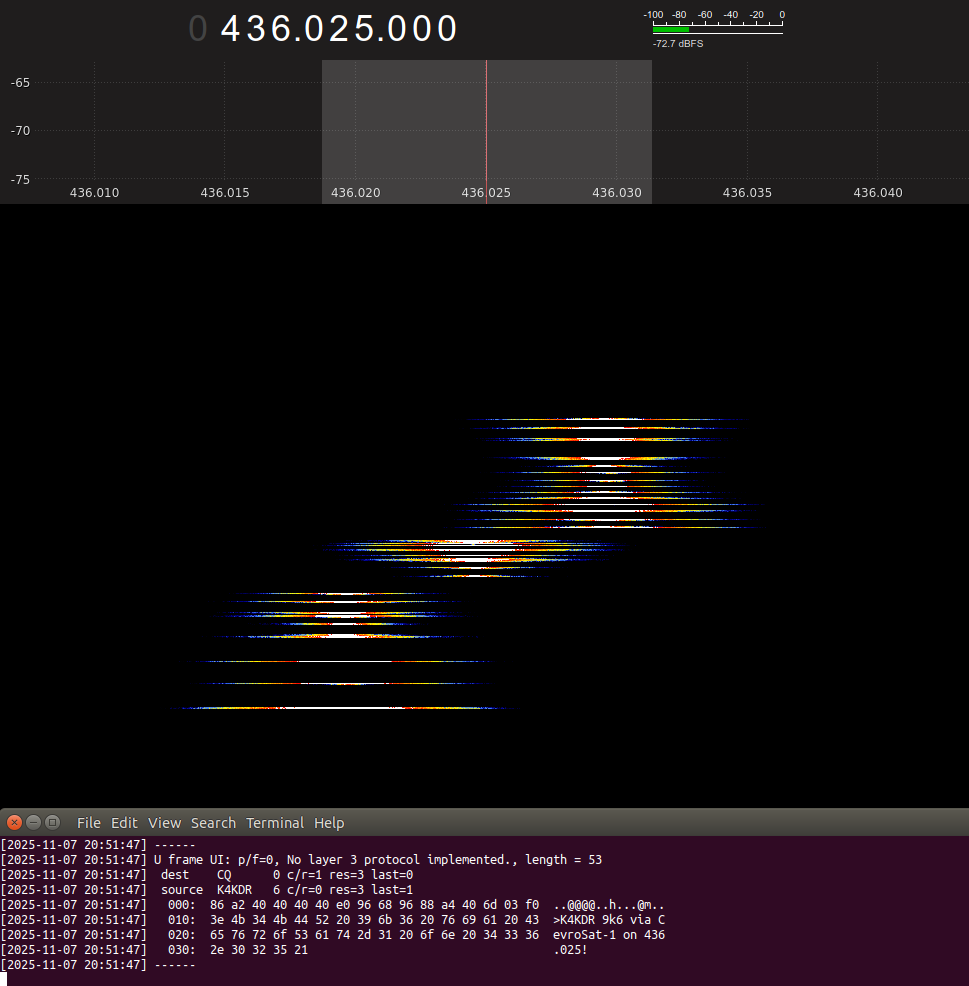Open the Terminal menu

click(x=275, y=823)
